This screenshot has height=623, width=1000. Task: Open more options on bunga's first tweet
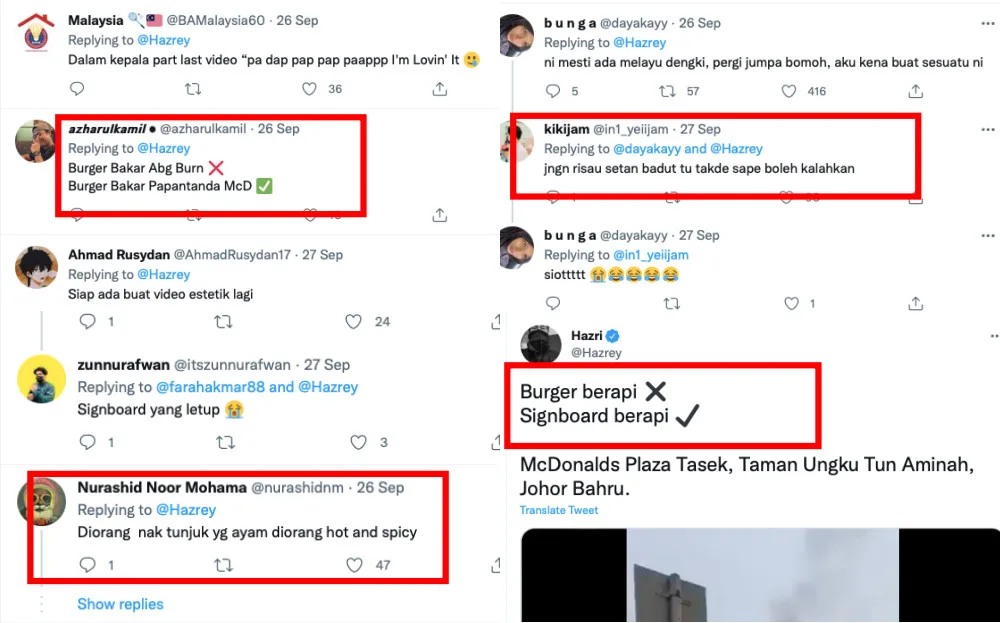click(x=988, y=22)
